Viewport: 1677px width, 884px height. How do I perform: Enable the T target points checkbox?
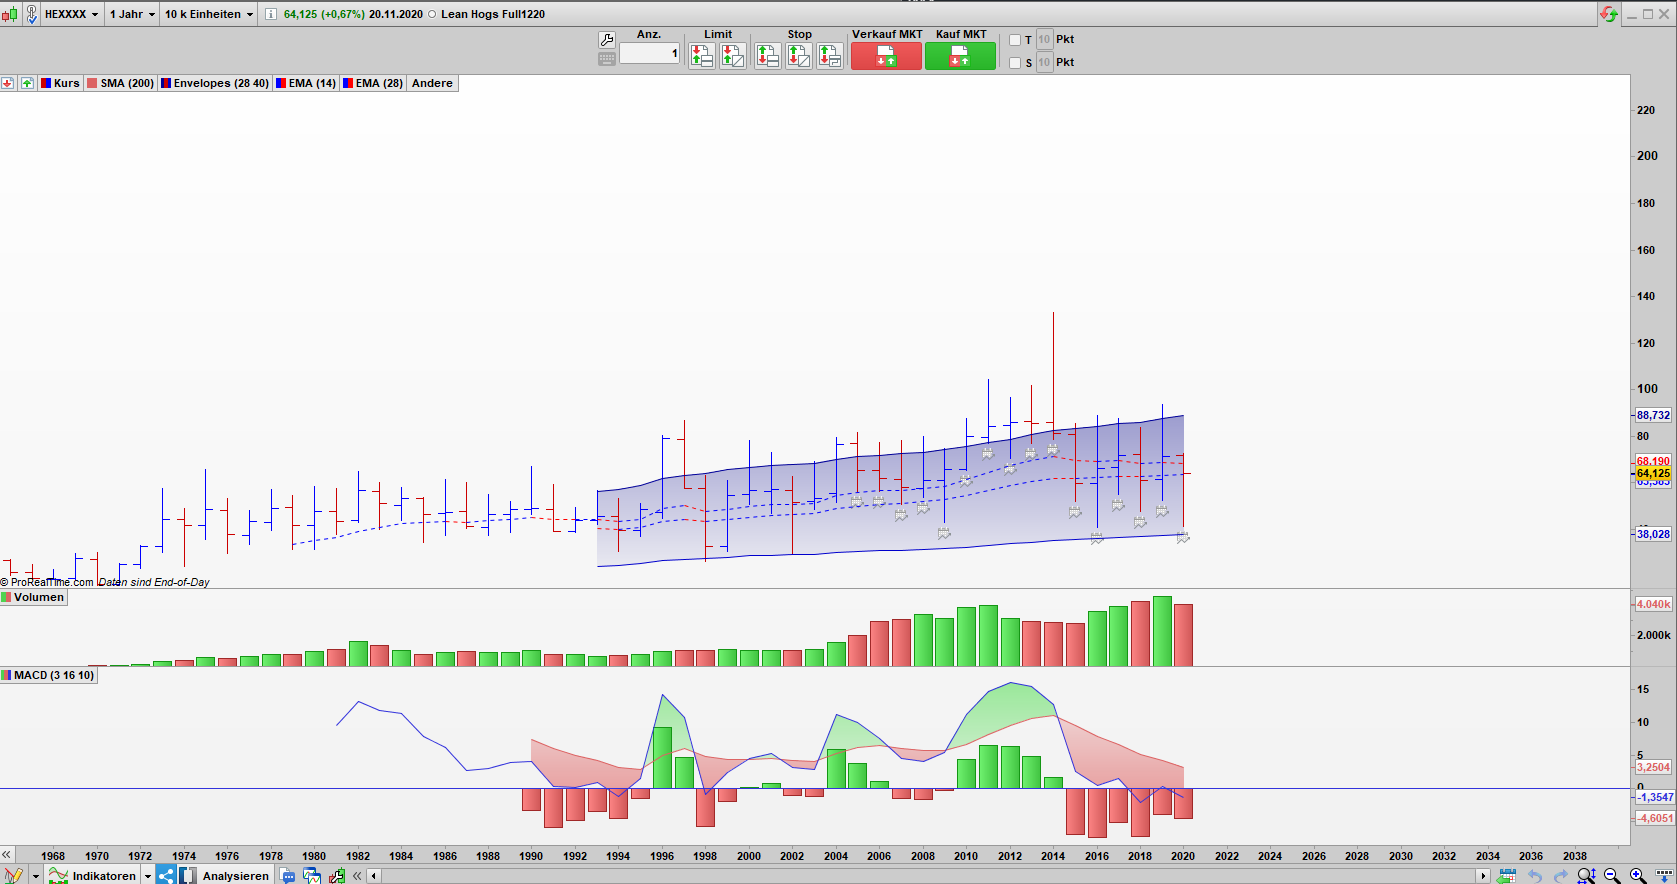[x=1015, y=40]
